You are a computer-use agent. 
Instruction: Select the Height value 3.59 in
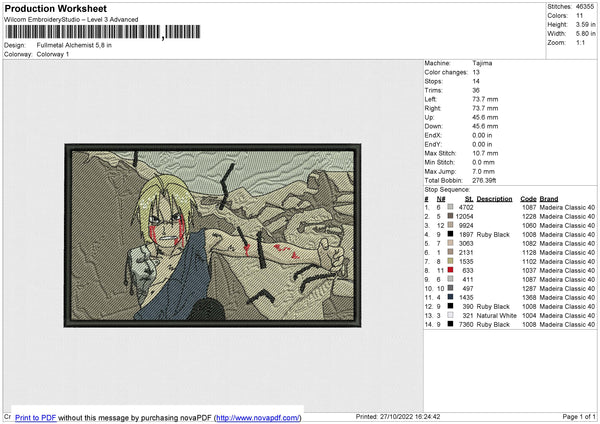[x=585, y=24]
